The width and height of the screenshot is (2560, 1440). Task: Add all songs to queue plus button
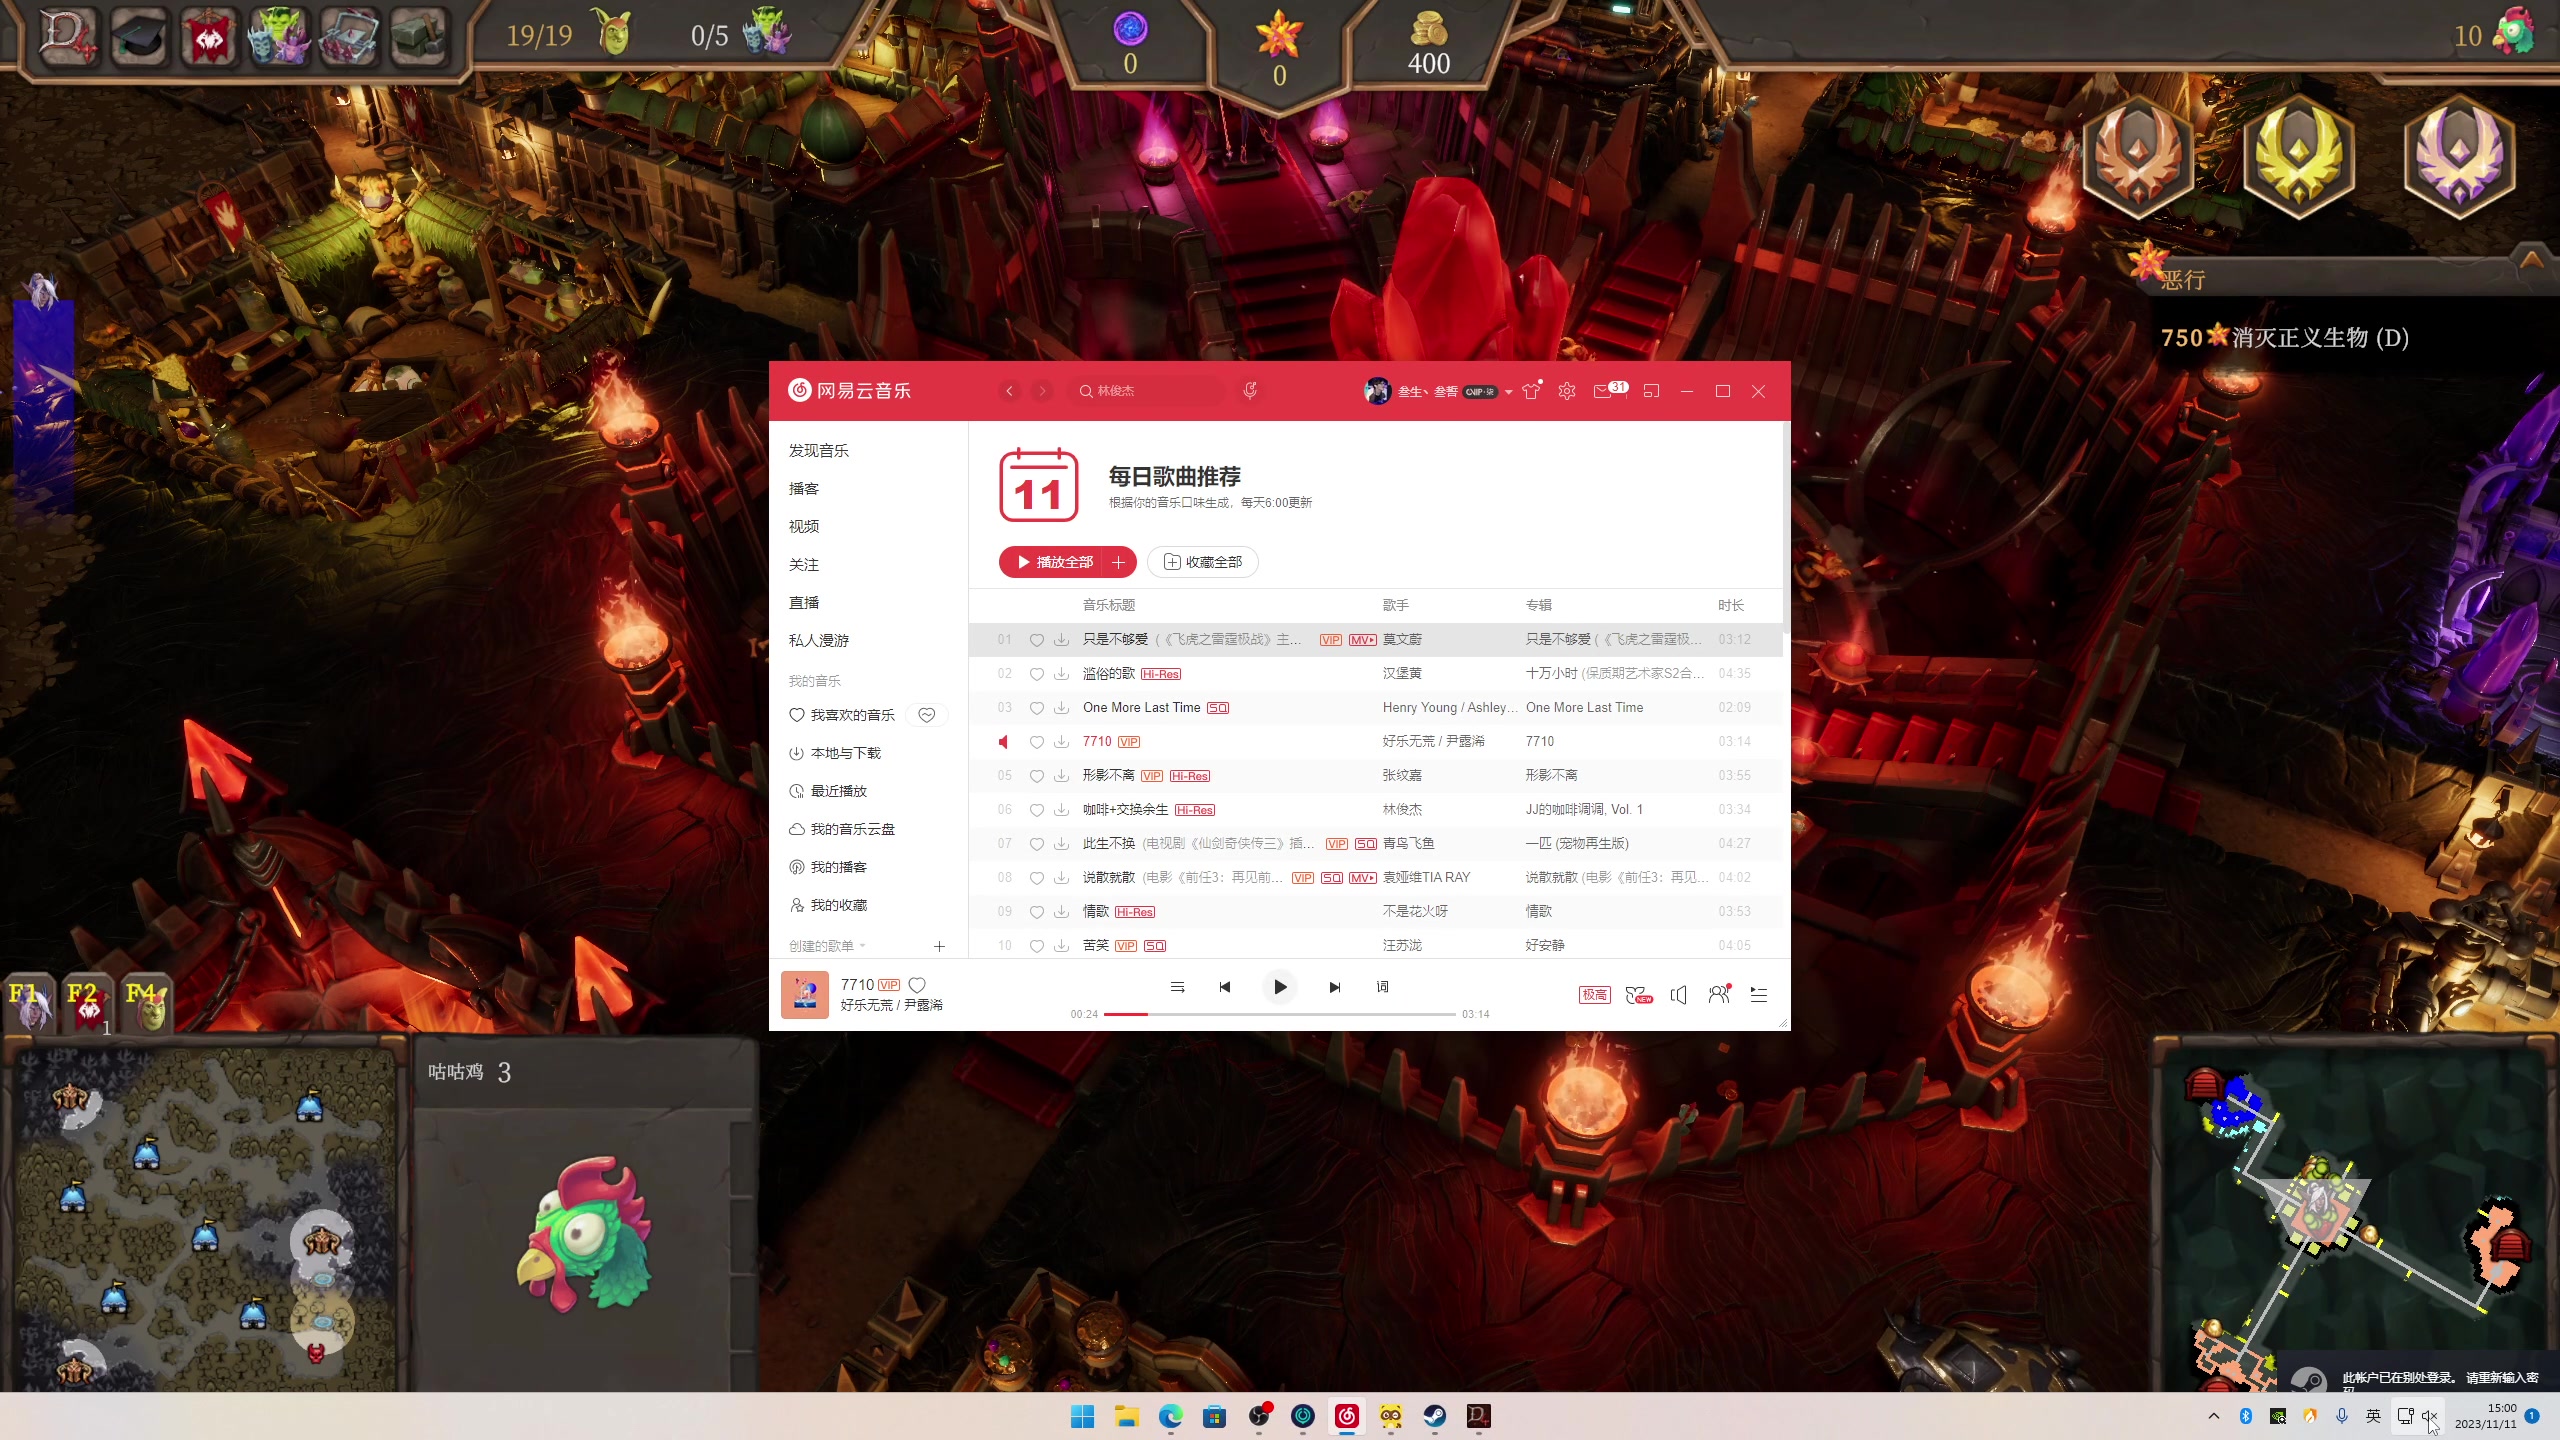[x=1119, y=562]
